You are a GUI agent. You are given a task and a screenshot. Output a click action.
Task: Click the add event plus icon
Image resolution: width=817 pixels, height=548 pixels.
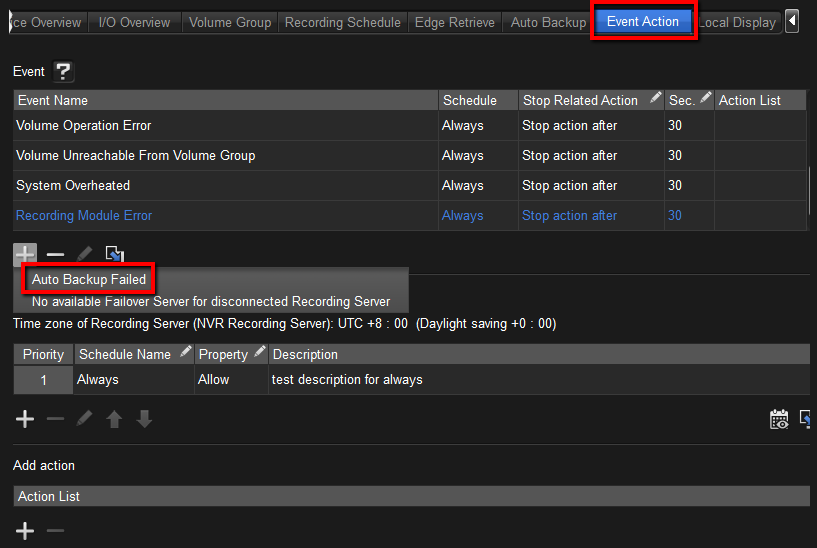(x=25, y=254)
